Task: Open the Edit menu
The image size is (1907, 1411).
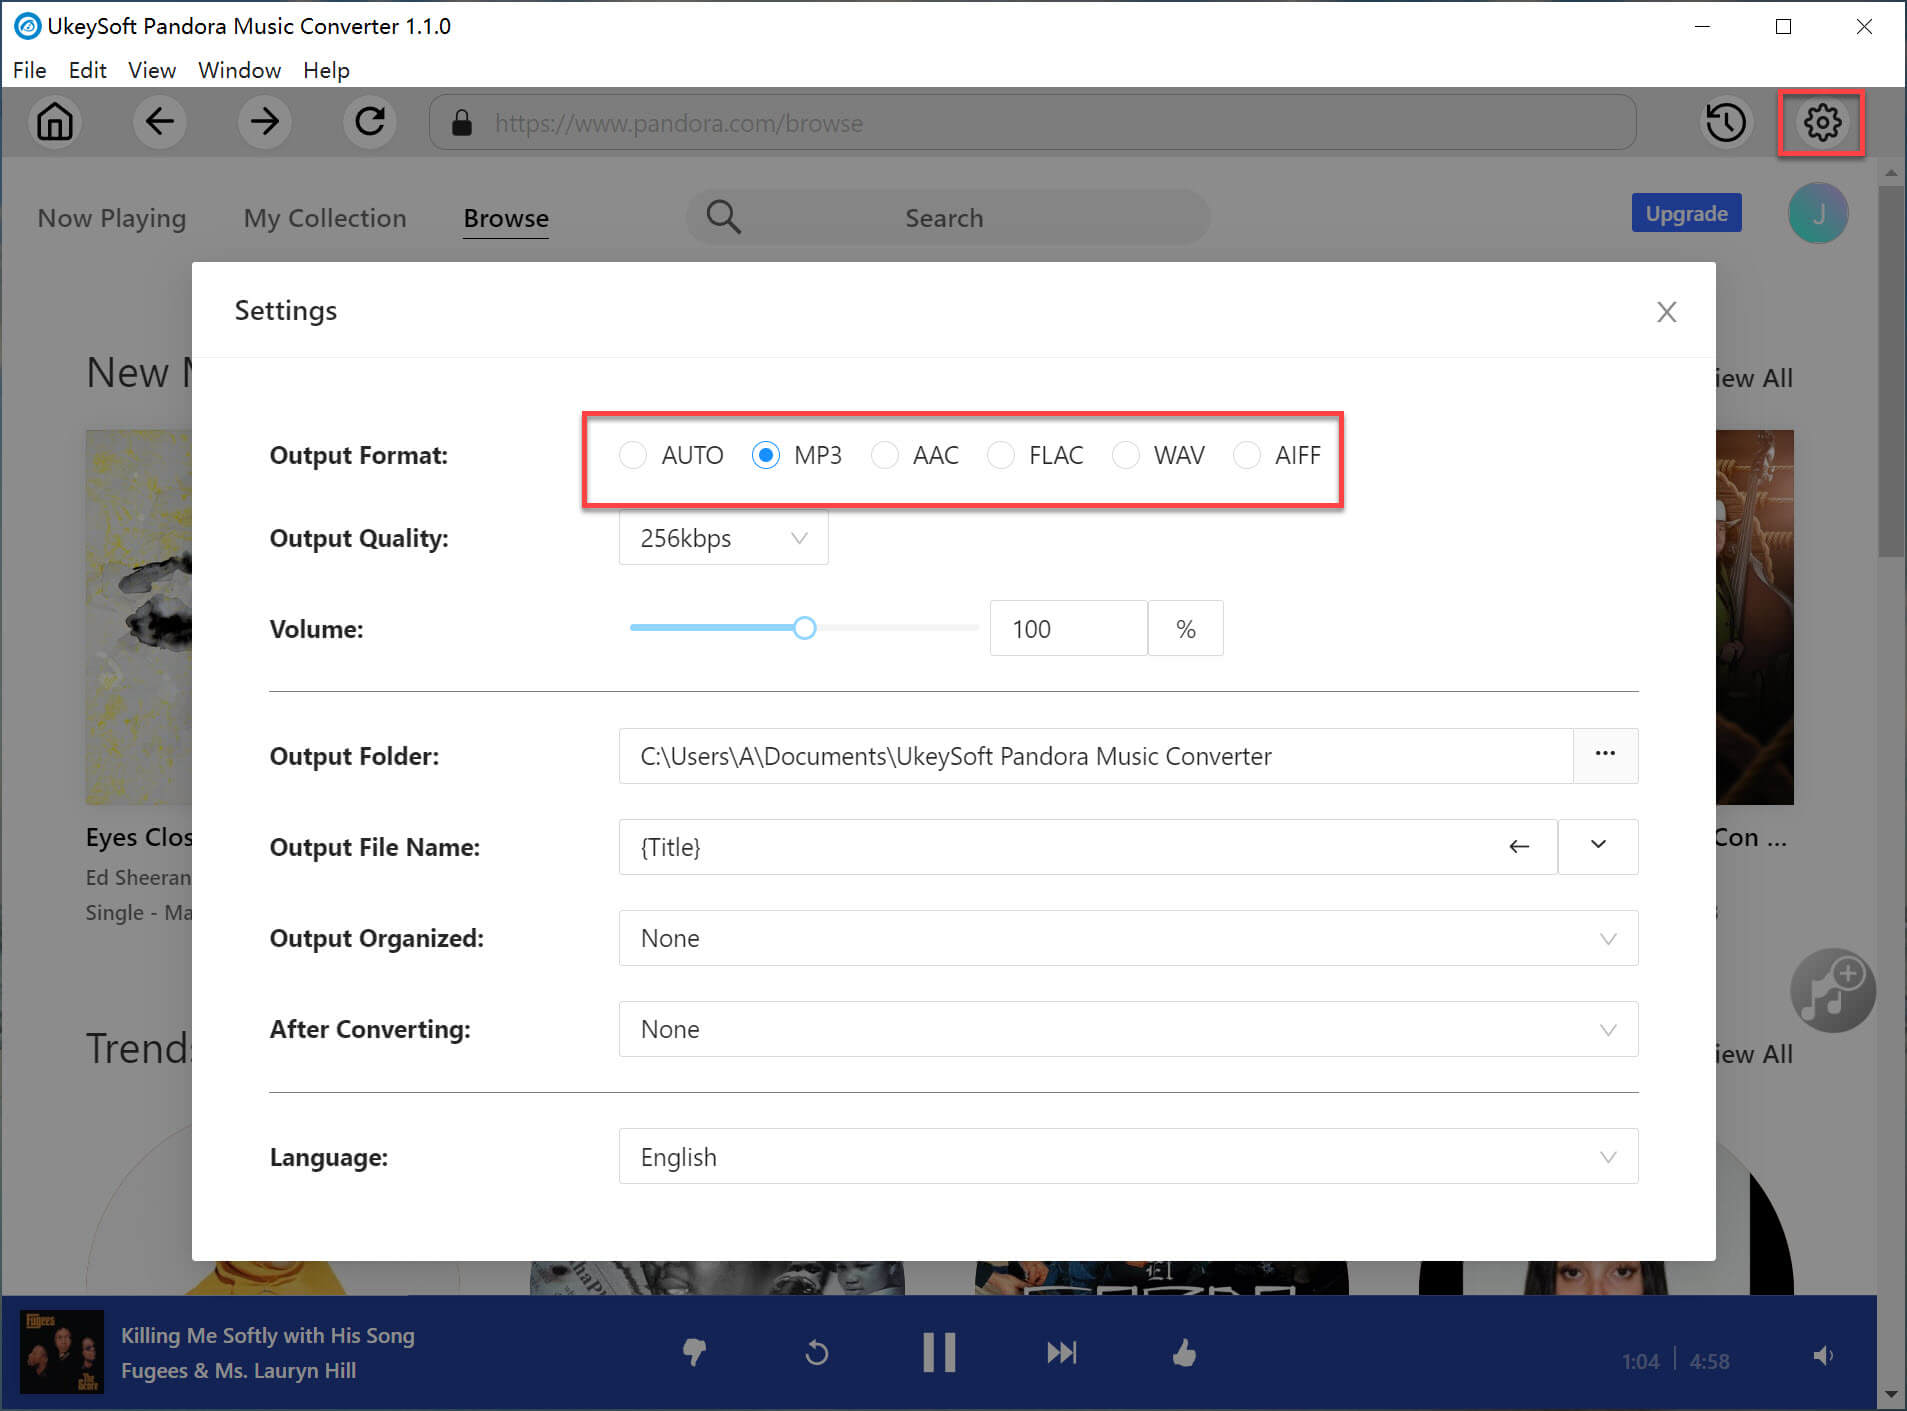Action: (x=87, y=70)
